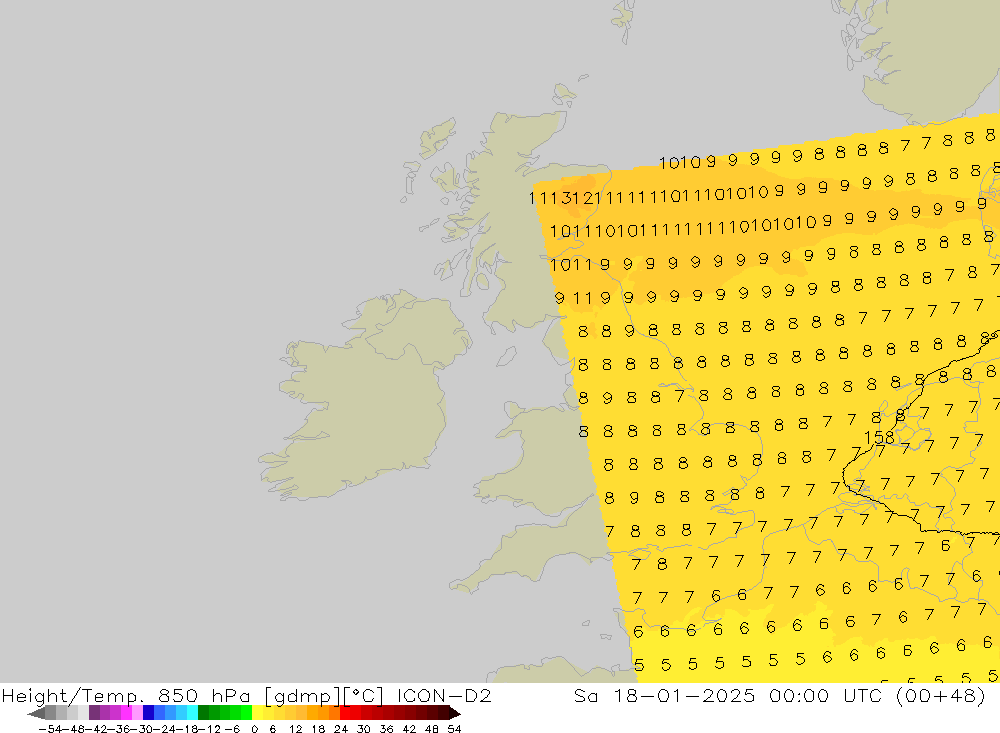1000x733 pixels.
Task: Click the "18" legend scale label
Action: click(x=318, y=729)
